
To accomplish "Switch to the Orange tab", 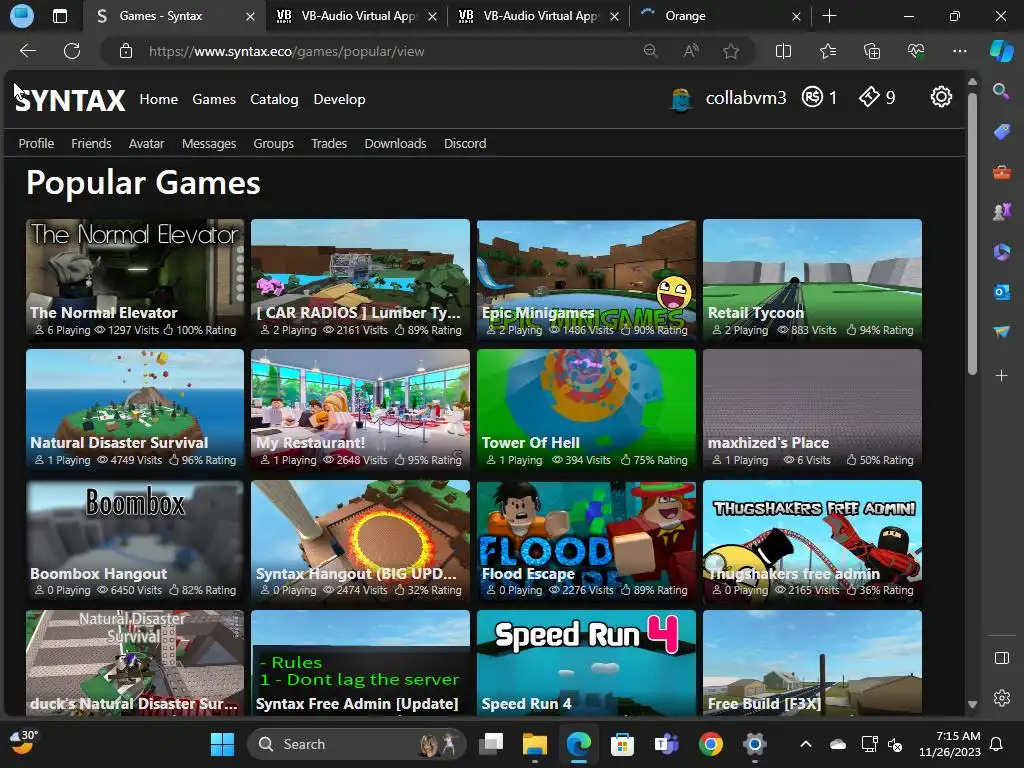I will [x=720, y=16].
